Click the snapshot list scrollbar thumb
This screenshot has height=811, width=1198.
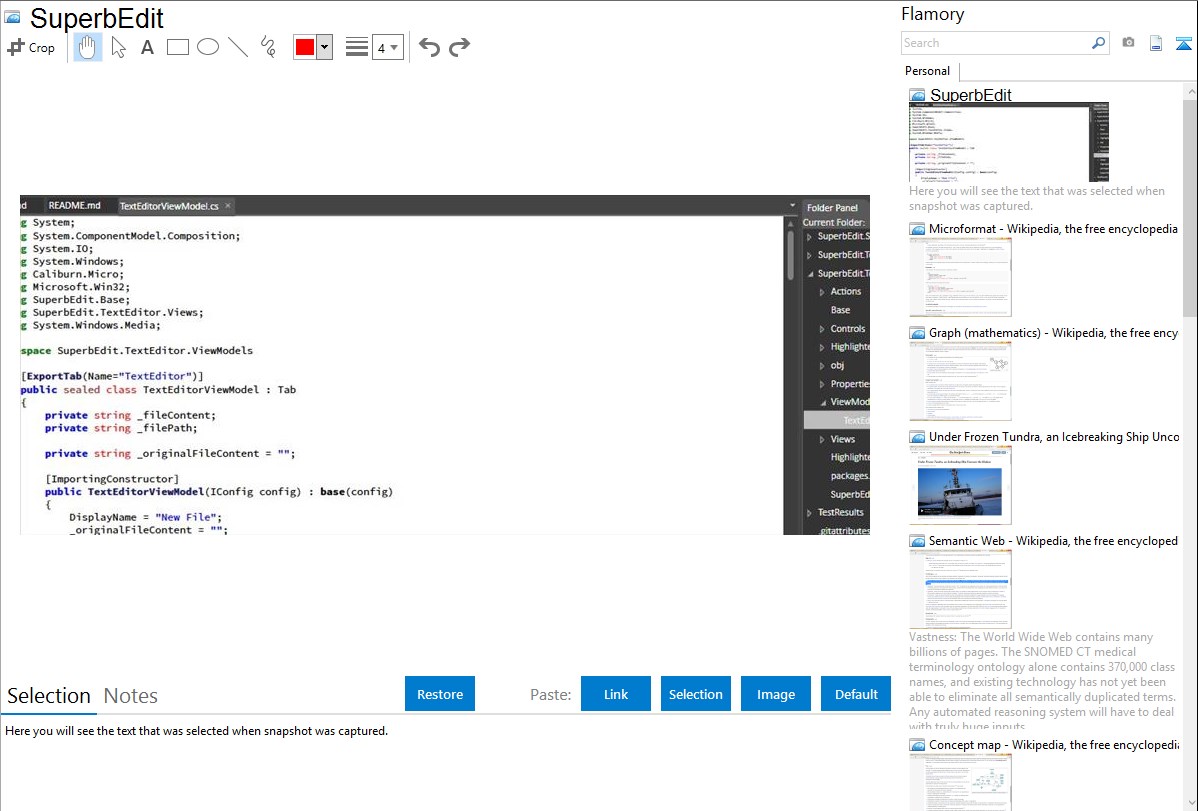[1190, 207]
